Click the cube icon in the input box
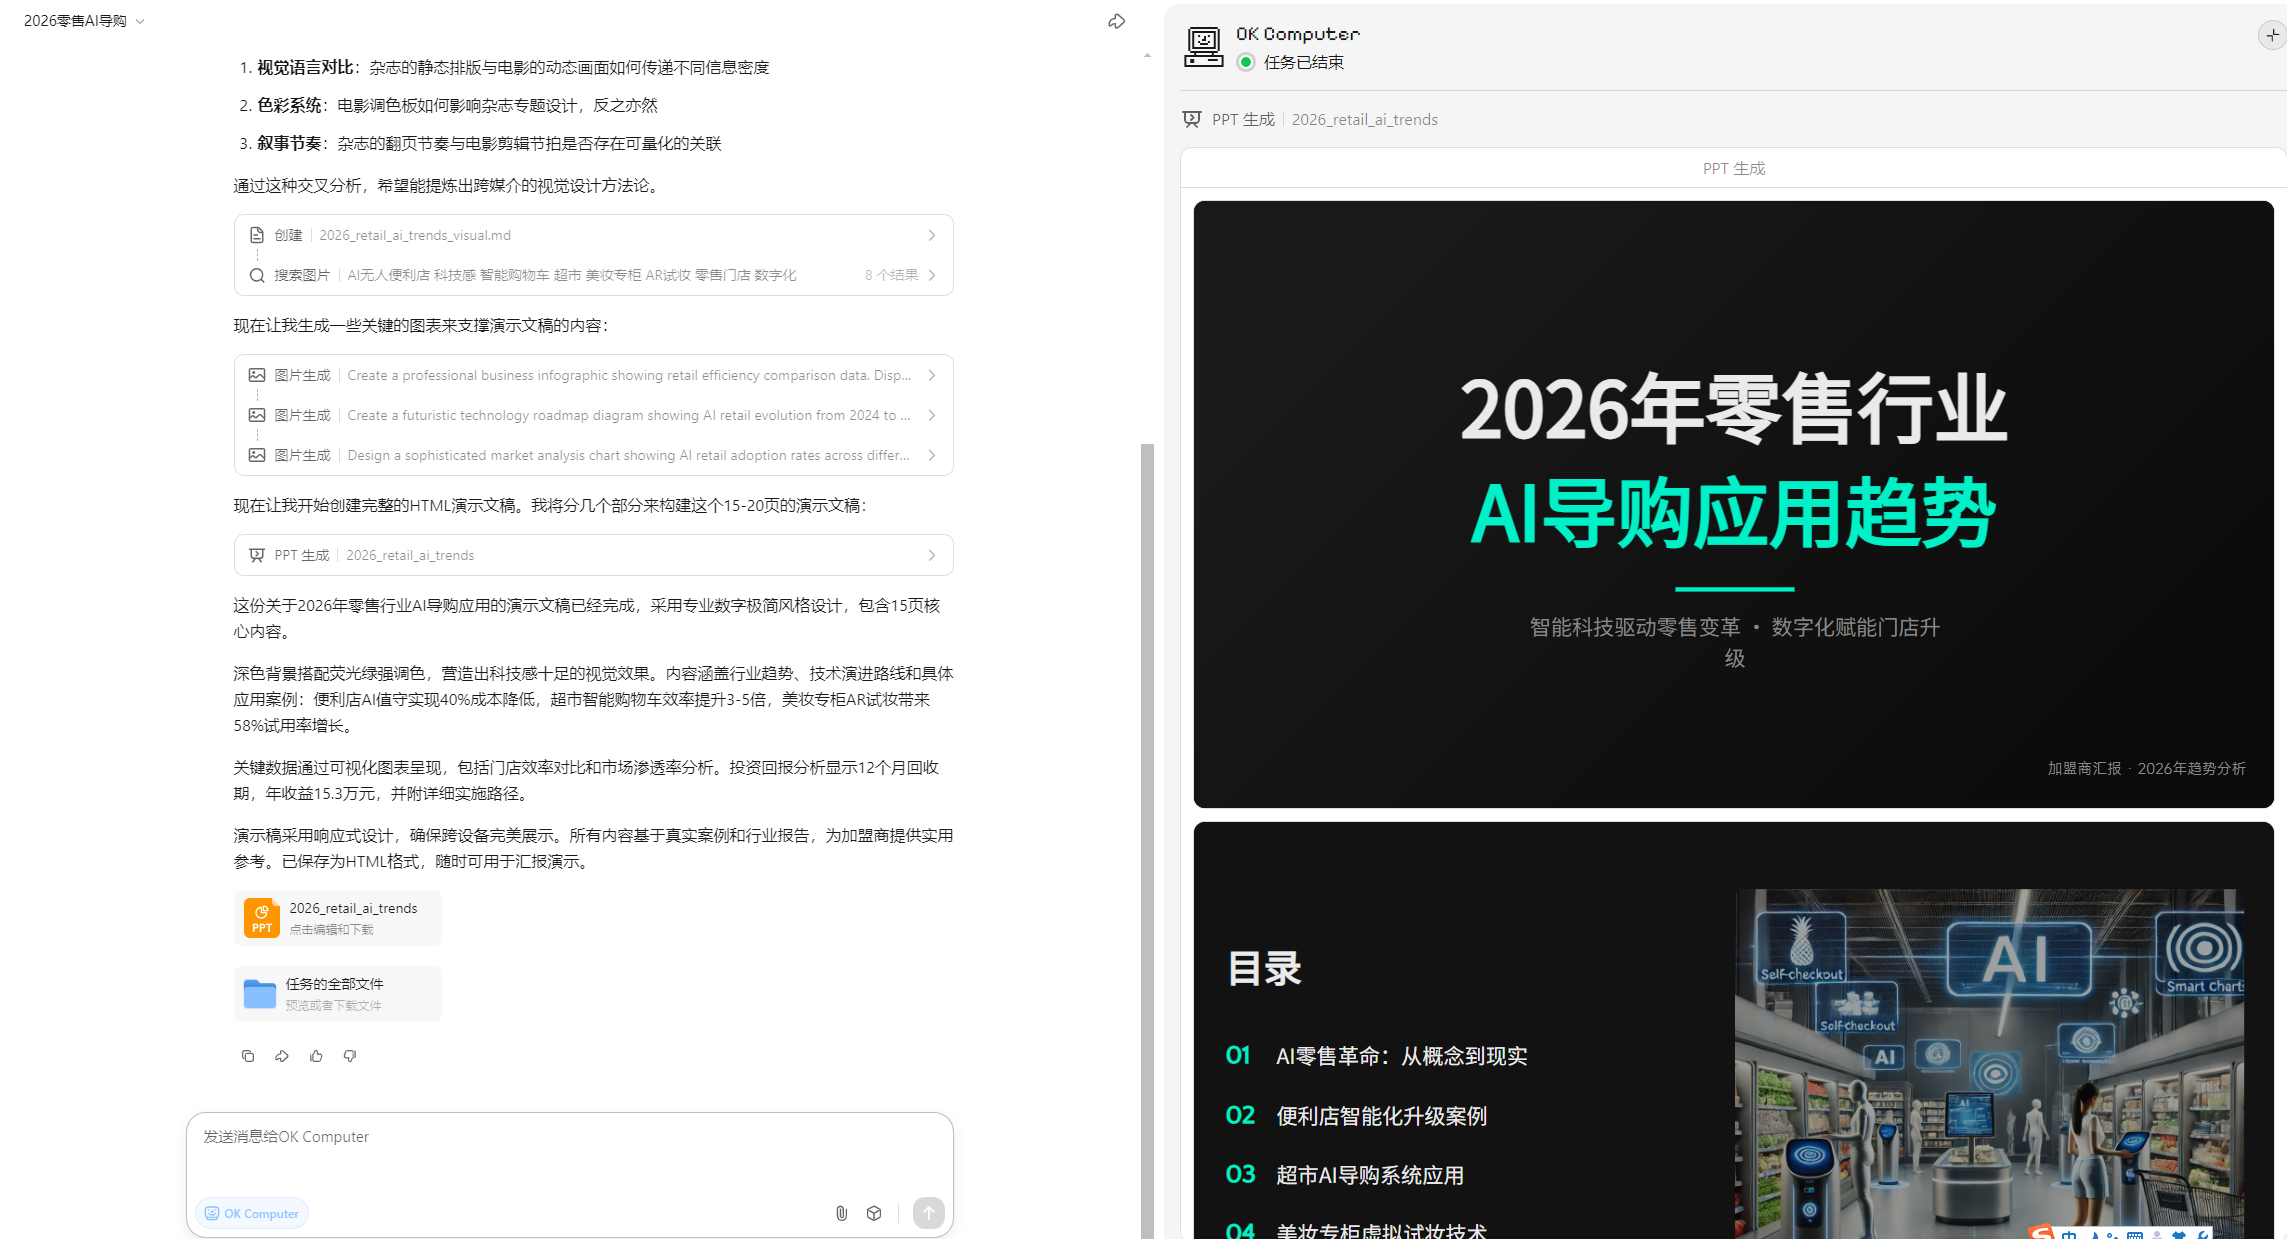The width and height of the screenshot is (2287, 1239). 874,1213
